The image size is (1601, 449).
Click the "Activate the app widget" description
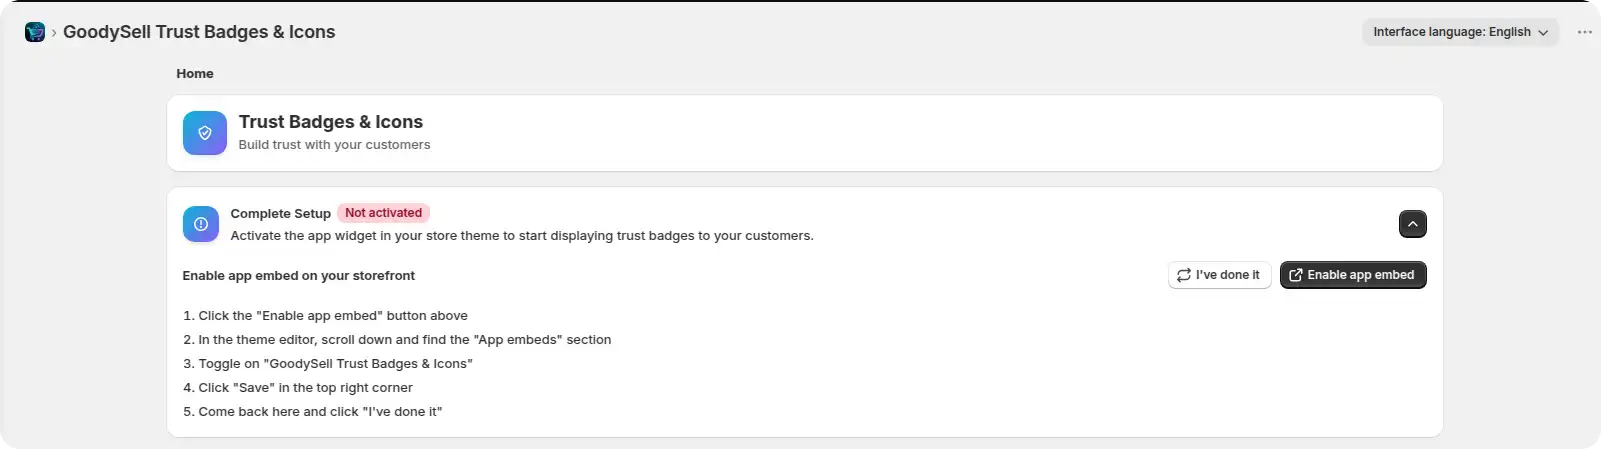coord(522,236)
